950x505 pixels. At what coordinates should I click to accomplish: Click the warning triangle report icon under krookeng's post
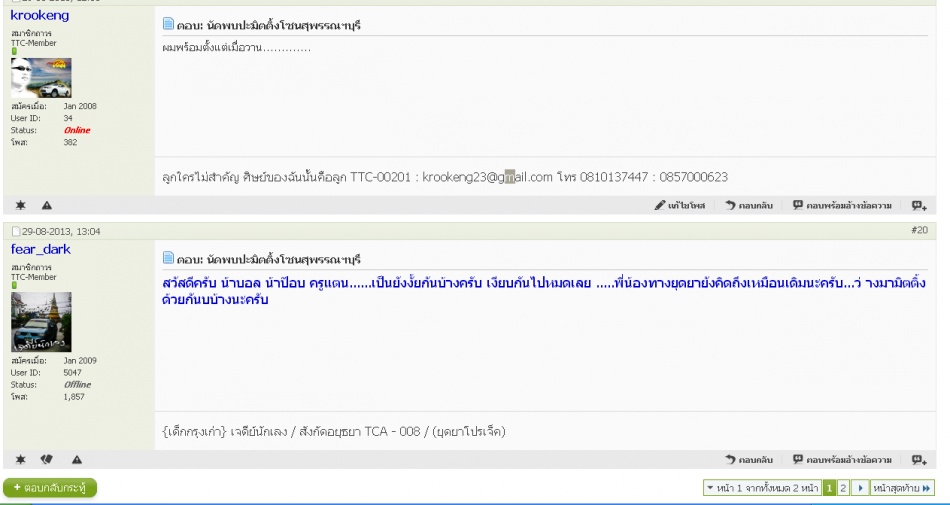47,205
